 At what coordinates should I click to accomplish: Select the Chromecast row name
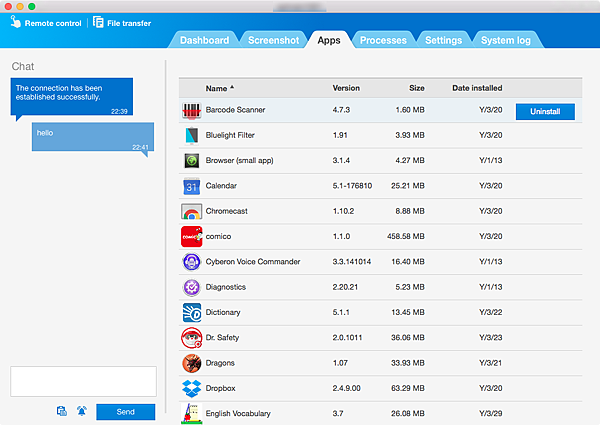tap(227, 211)
